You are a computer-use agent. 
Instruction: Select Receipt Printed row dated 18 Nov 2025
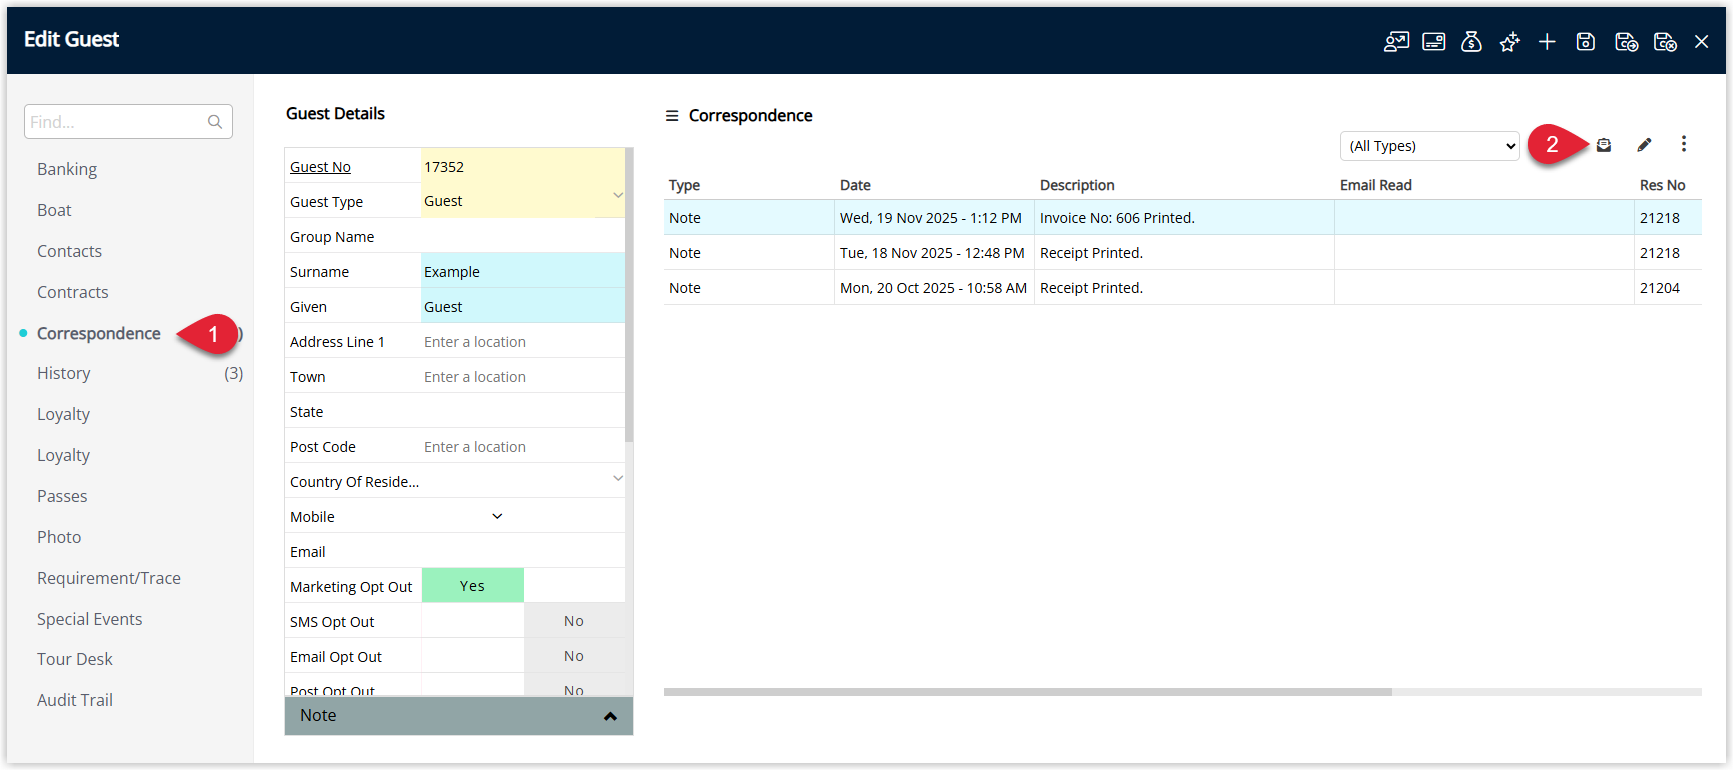[1183, 252]
